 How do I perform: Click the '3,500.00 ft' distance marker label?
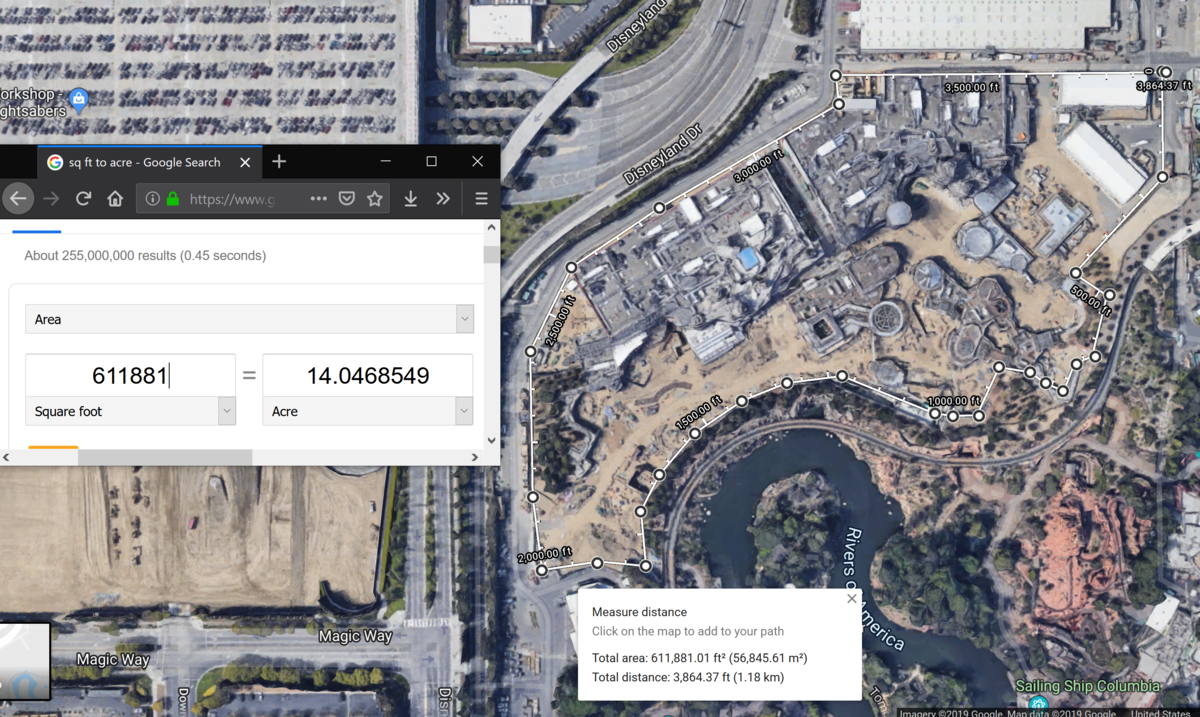972,88
